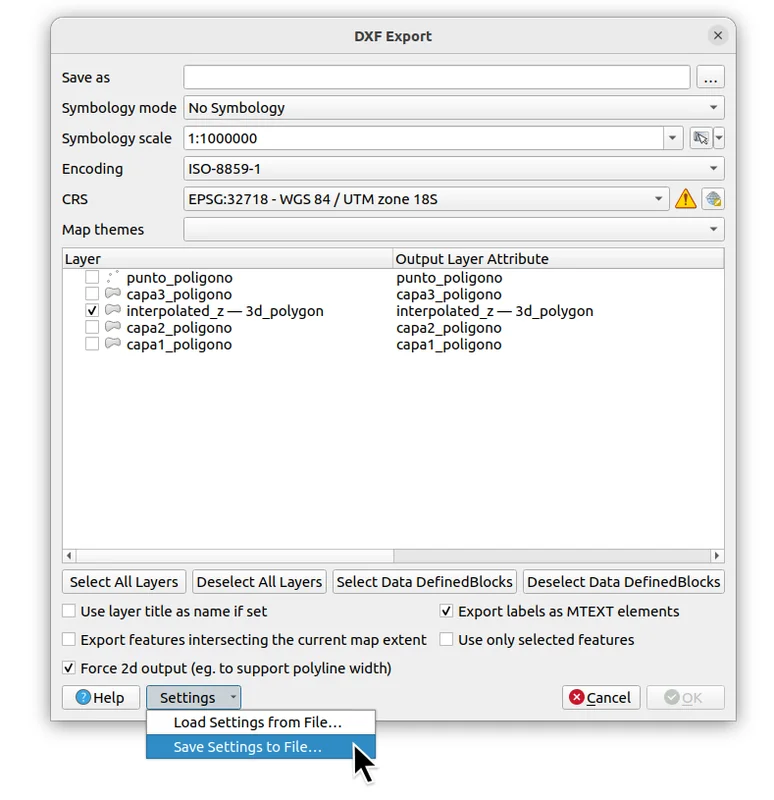Click the browse button next to Save as
The width and height of the screenshot is (774, 800).
710,77
